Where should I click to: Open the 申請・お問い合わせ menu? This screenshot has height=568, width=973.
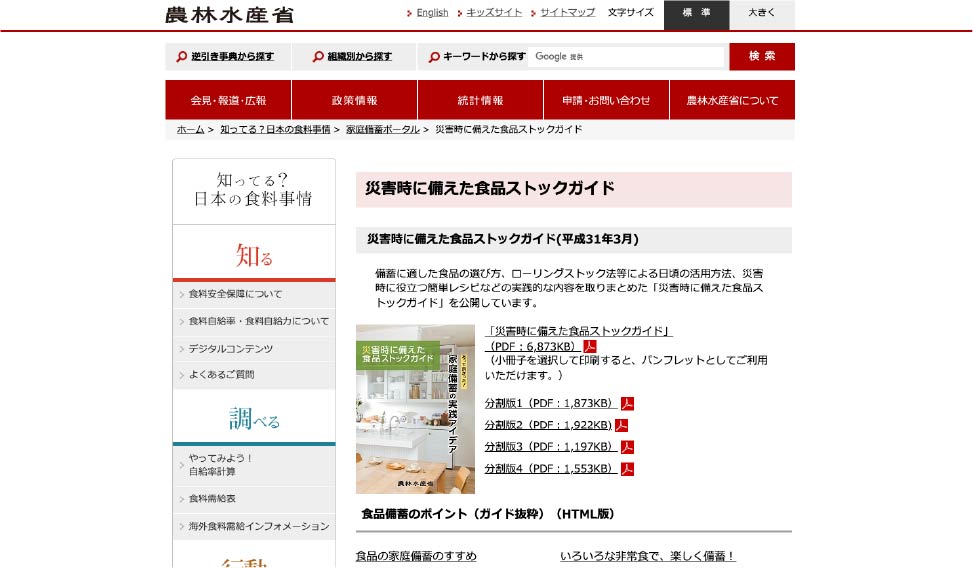[x=606, y=100]
